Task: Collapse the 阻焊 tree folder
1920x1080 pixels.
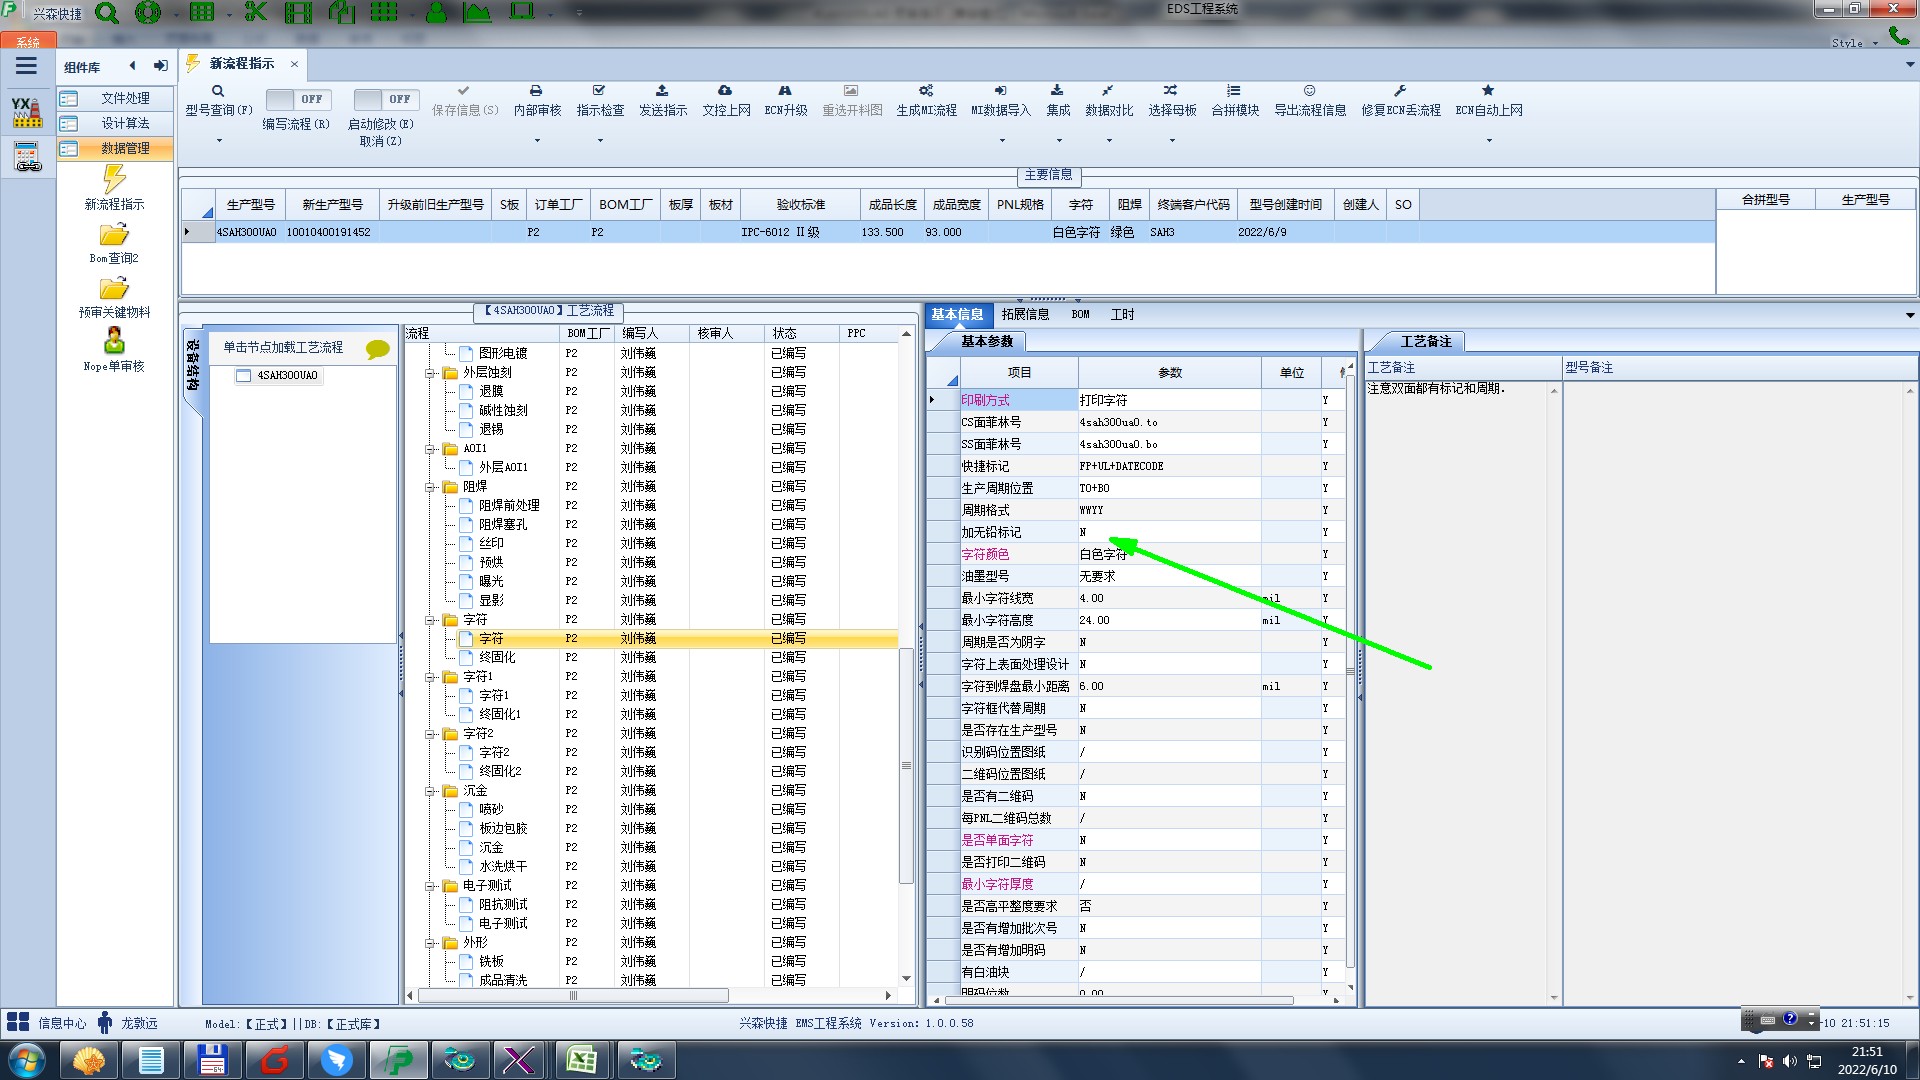Action: click(x=430, y=487)
